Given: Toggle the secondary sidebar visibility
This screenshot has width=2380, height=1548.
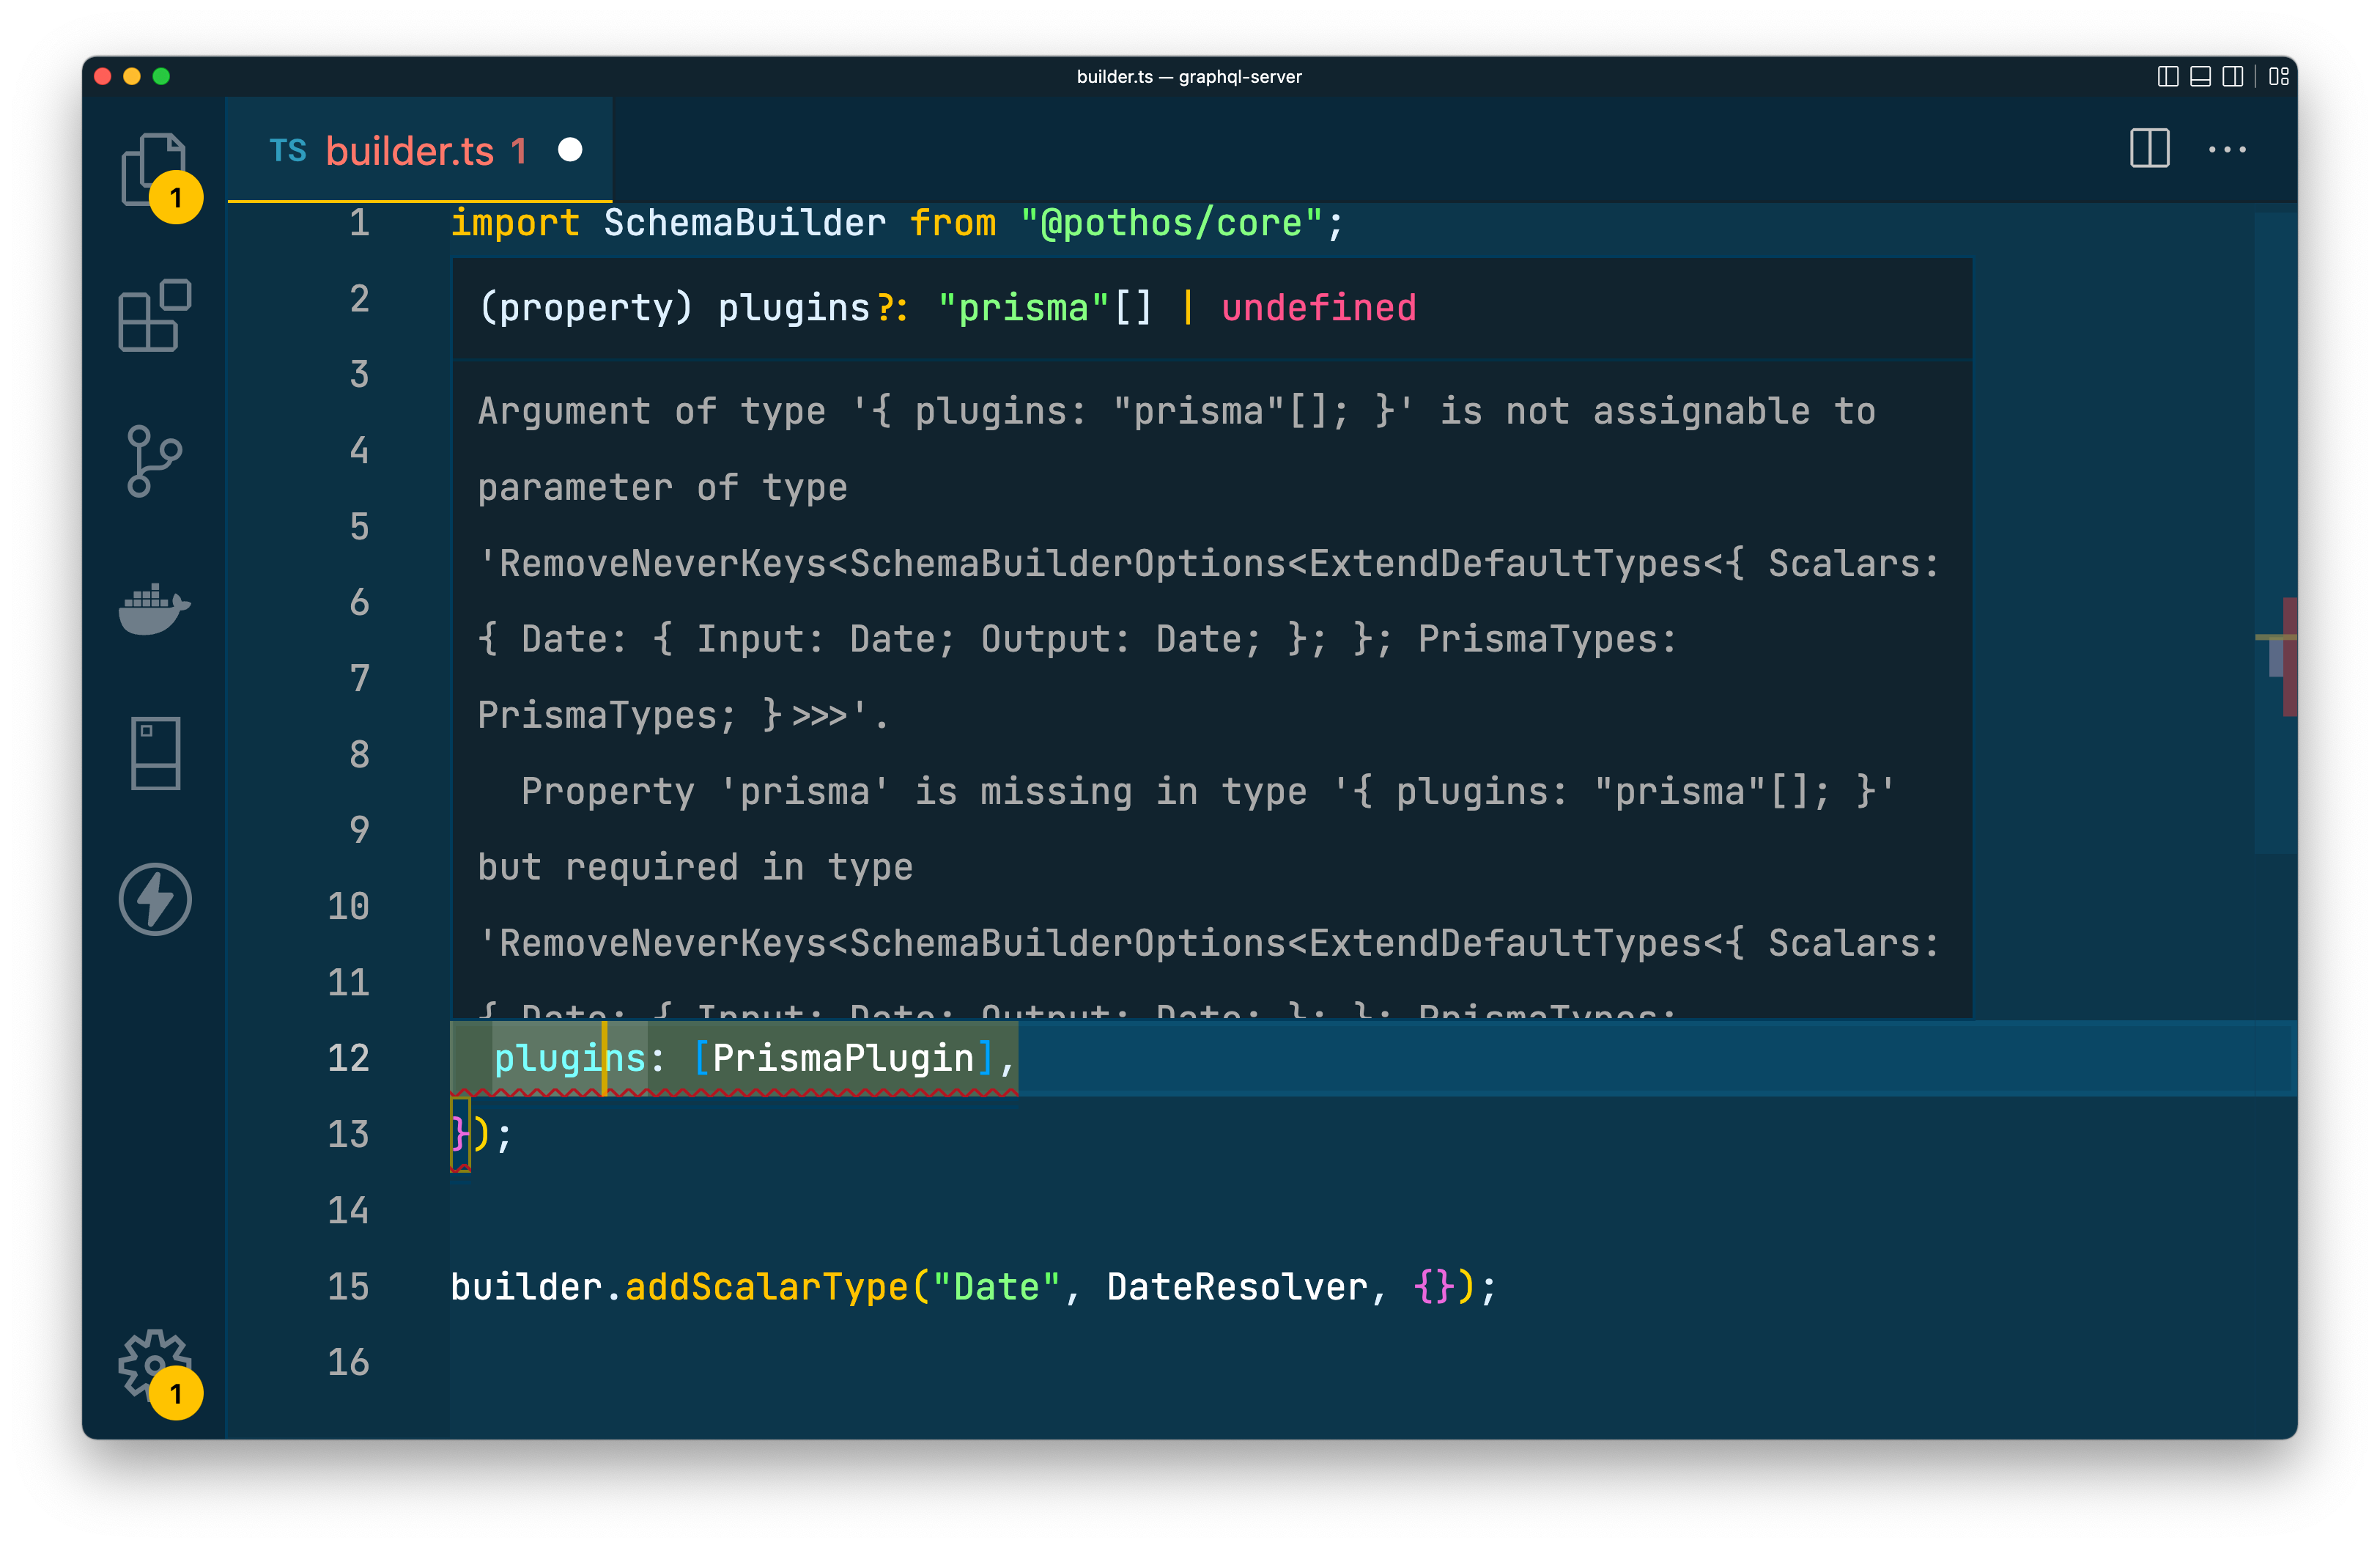Looking at the screenshot, I should click(x=2232, y=77).
